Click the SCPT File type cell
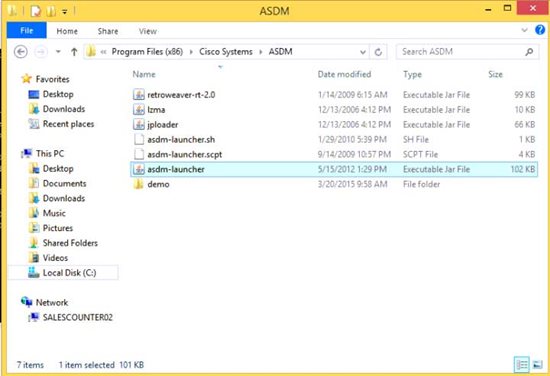550x376 pixels. point(420,154)
